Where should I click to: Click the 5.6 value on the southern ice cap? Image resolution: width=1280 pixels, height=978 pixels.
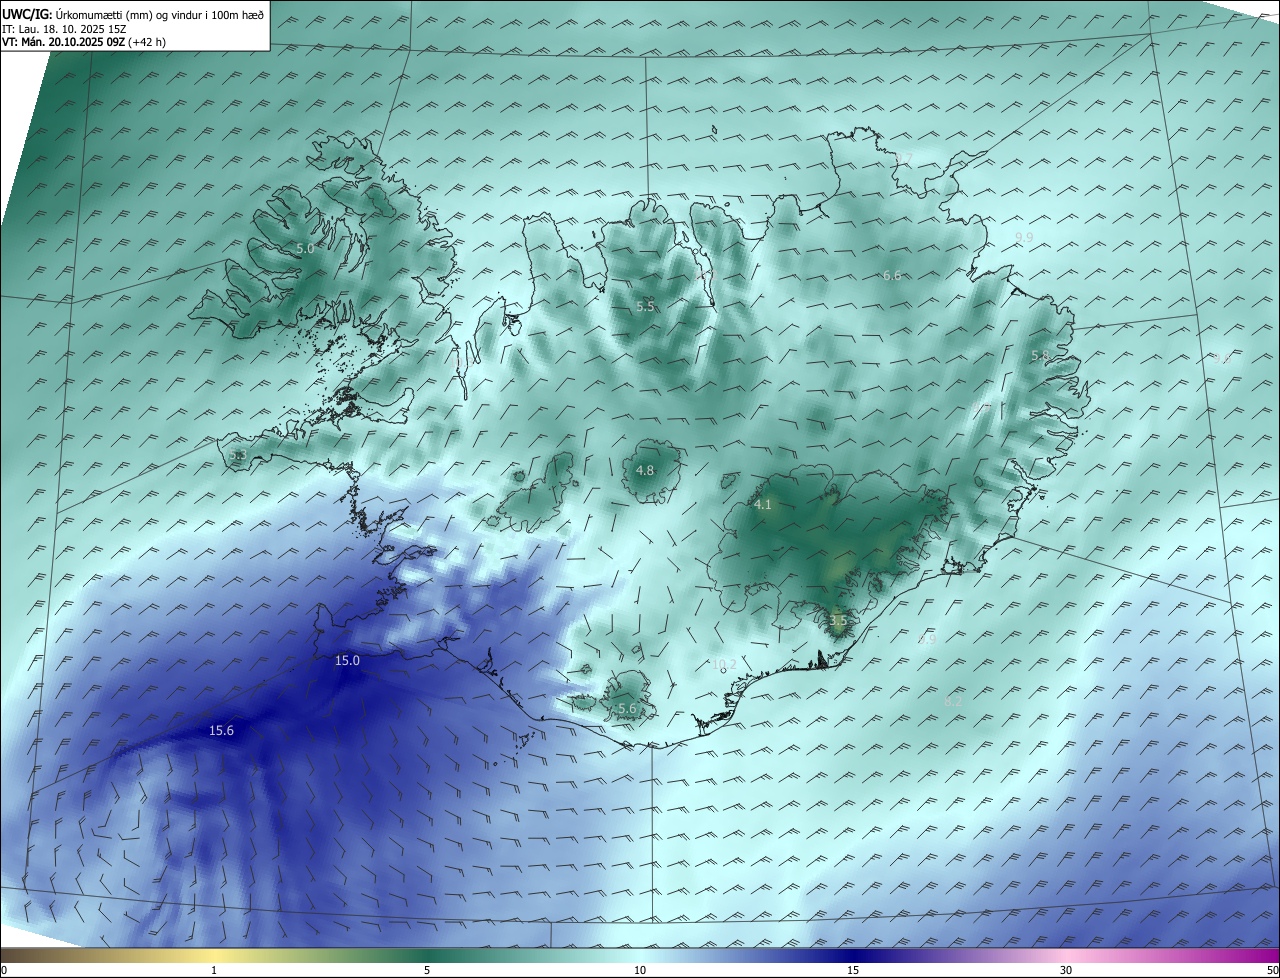click(627, 709)
